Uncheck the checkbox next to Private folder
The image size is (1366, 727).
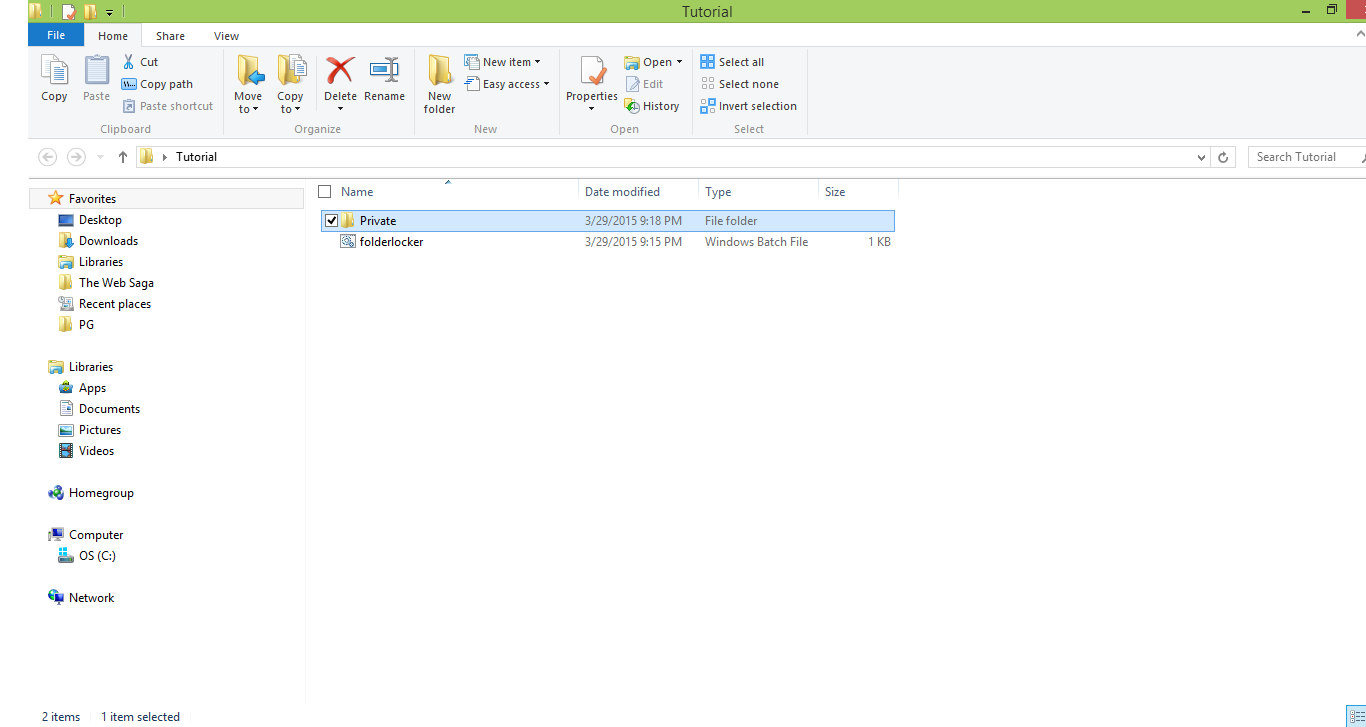pos(331,220)
